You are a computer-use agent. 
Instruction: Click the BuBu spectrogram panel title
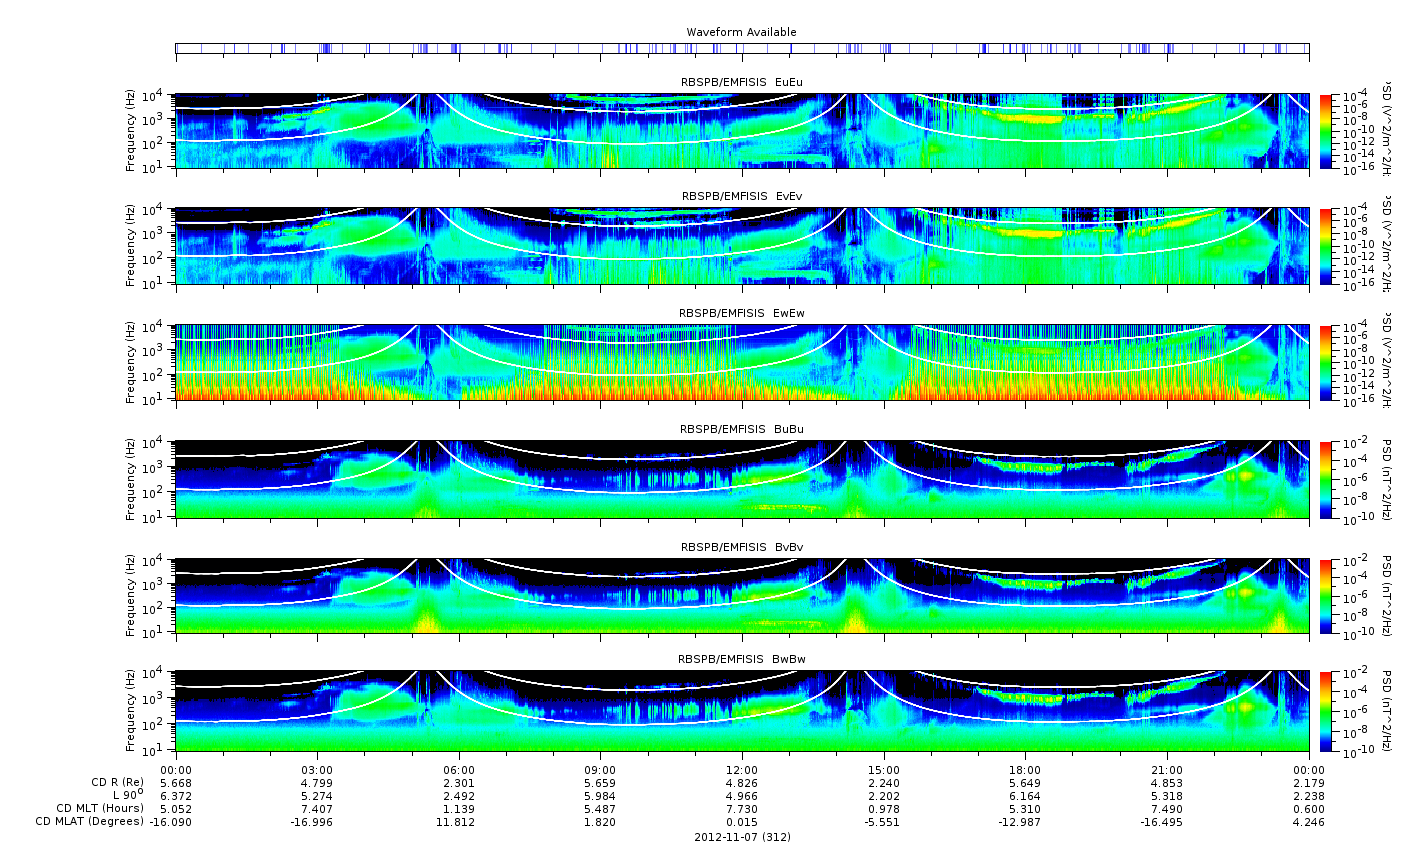741,429
